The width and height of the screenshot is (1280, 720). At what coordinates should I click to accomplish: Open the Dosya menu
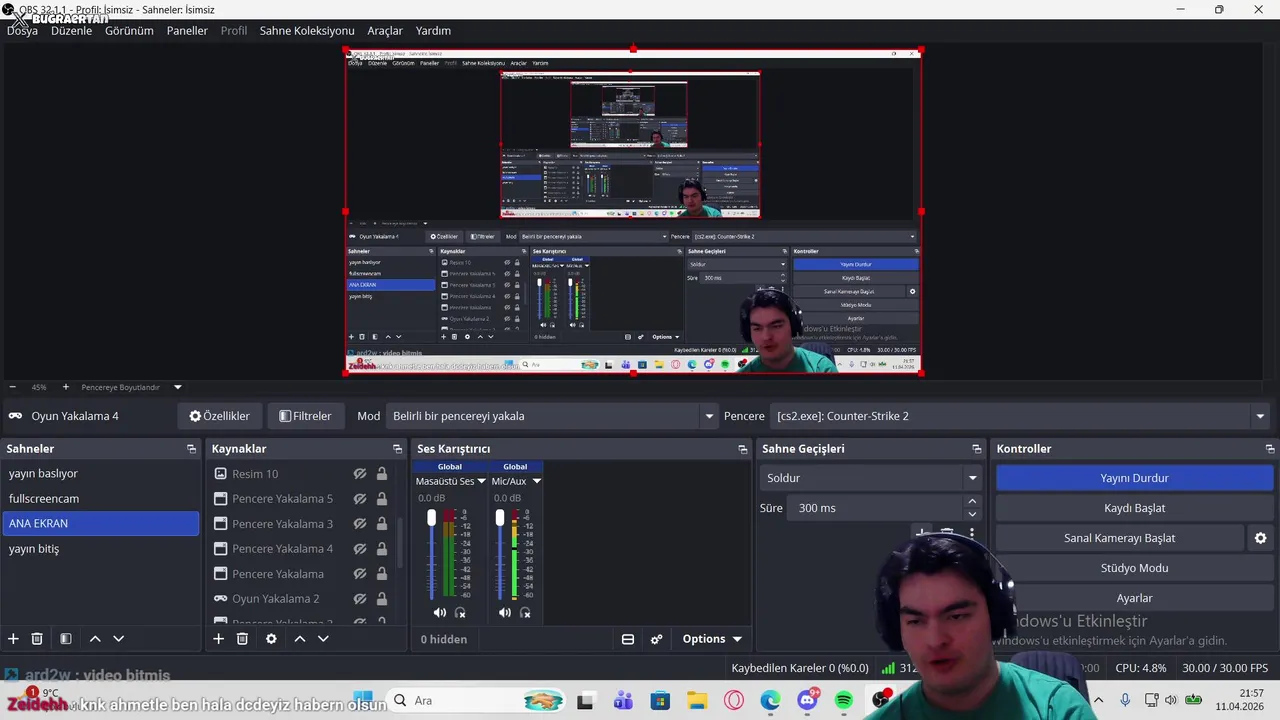pyautogui.click(x=22, y=31)
